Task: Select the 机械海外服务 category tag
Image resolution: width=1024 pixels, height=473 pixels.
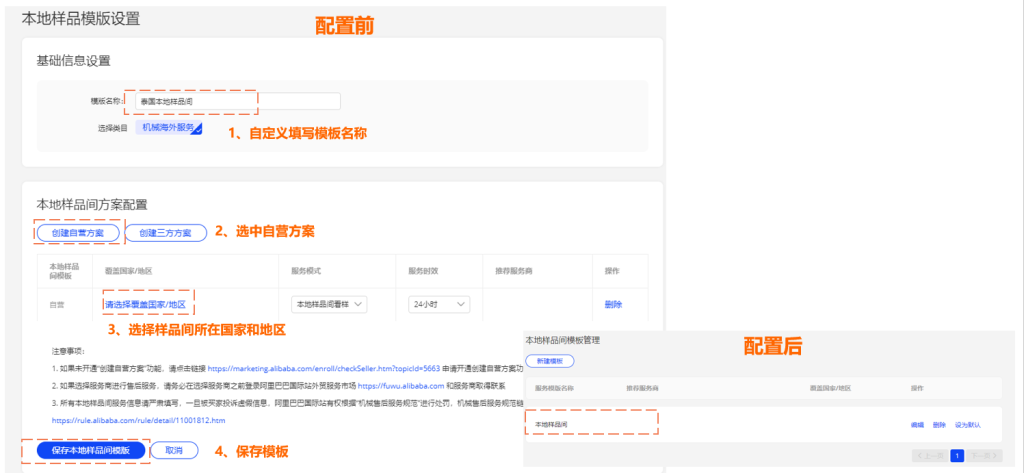Action: click(x=167, y=128)
